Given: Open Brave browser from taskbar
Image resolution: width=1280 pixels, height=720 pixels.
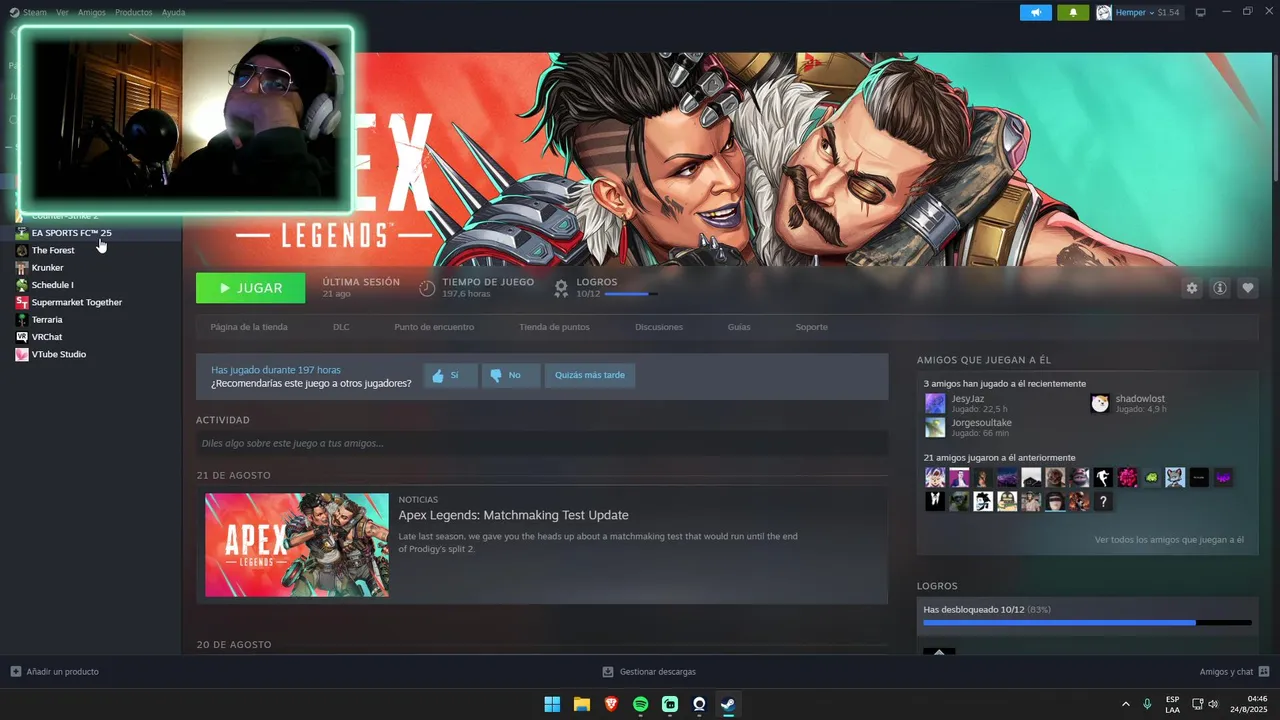Looking at the screenshot, I should click(611, 704).
